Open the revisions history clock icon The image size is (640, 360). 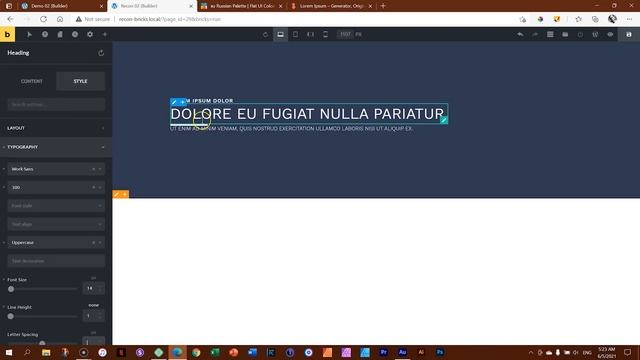(75, 35)
